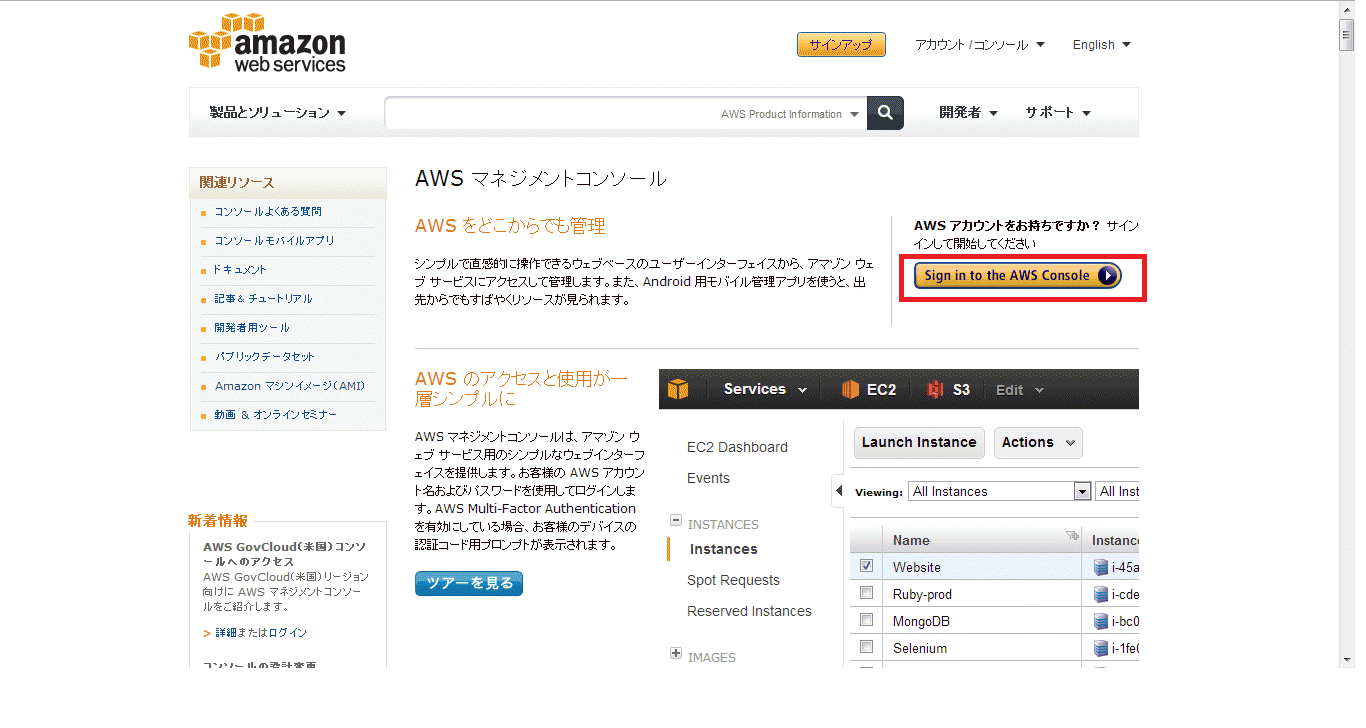
Task: Click the サインアップ button
Action: [841, 45]
